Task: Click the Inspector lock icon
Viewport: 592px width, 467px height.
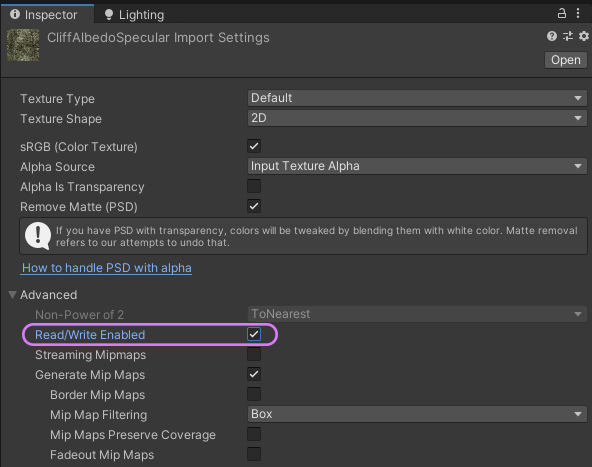Action: pos(562,14)
